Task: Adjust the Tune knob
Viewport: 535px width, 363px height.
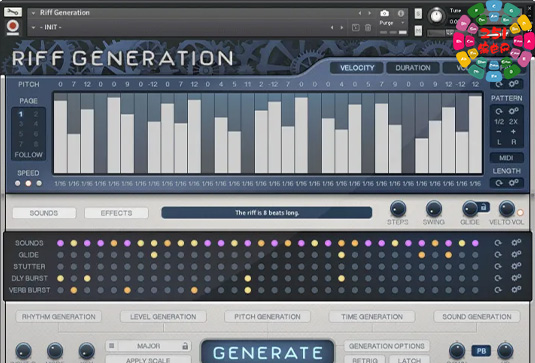Action: [x=436, y=16]
